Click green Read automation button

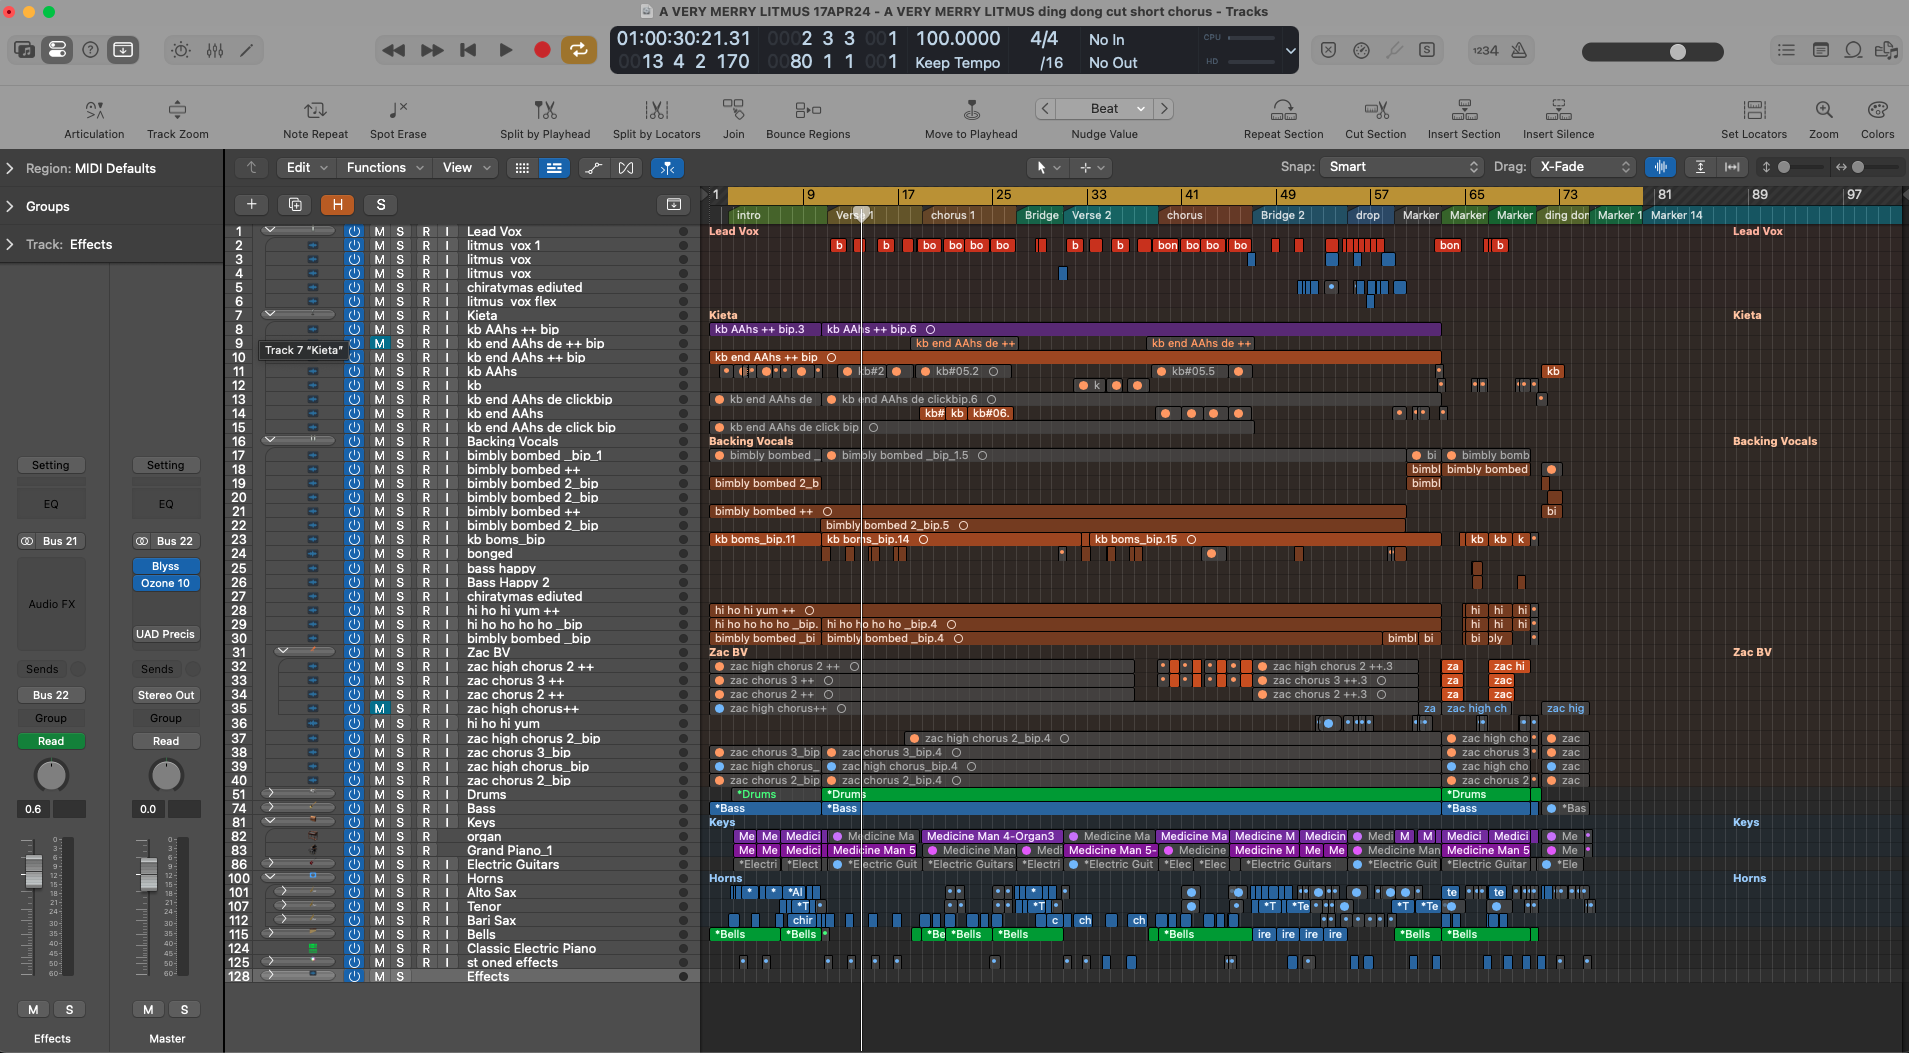[51, 742]
